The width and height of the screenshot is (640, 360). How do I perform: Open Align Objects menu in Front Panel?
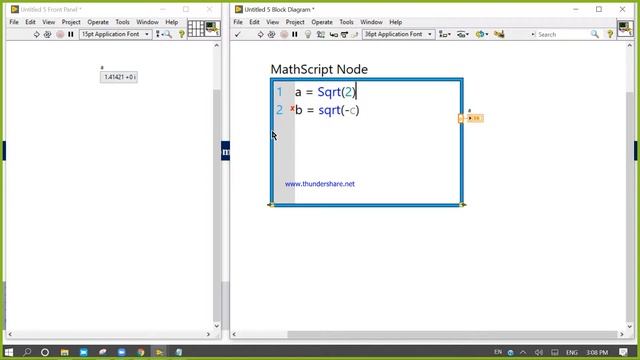[x=158, y=35]
